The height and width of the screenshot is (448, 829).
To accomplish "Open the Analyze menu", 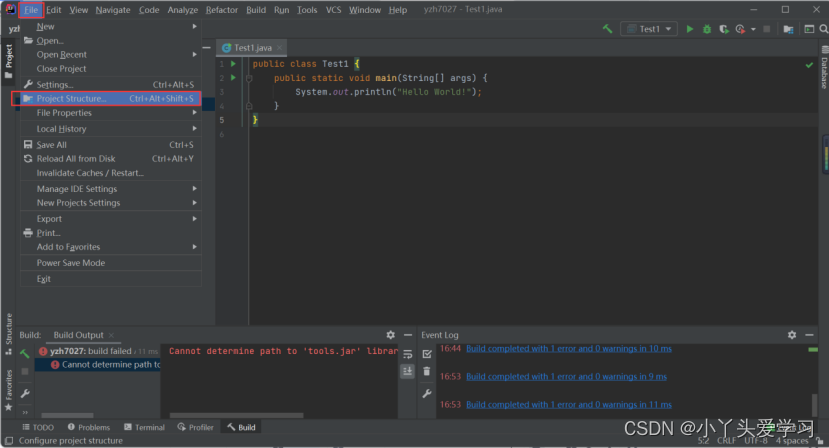I will (182, 10).
